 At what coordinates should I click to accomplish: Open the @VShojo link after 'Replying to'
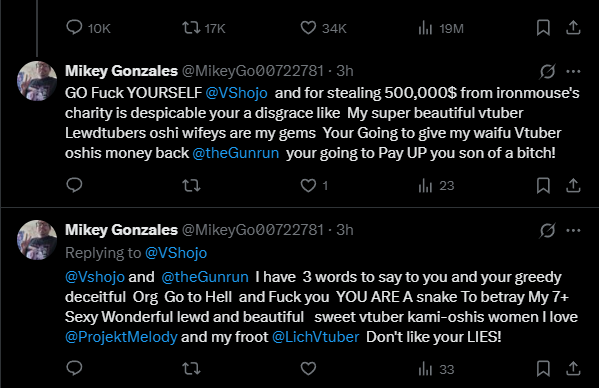(x=176, y=253)
